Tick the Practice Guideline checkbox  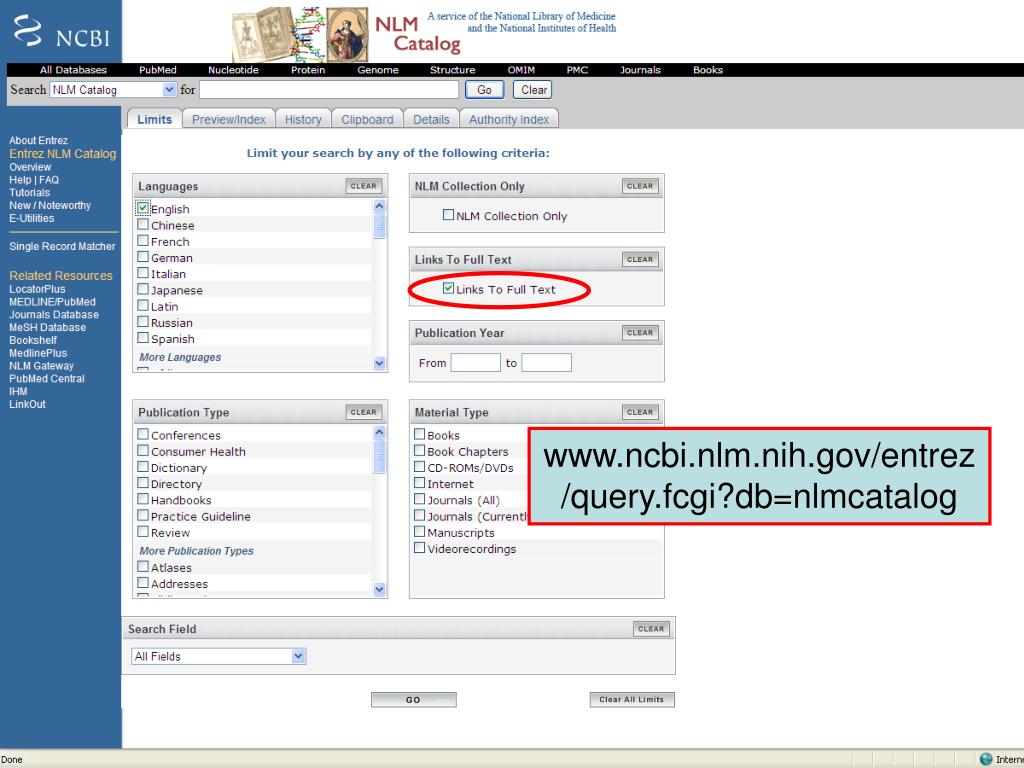point(143,515)
